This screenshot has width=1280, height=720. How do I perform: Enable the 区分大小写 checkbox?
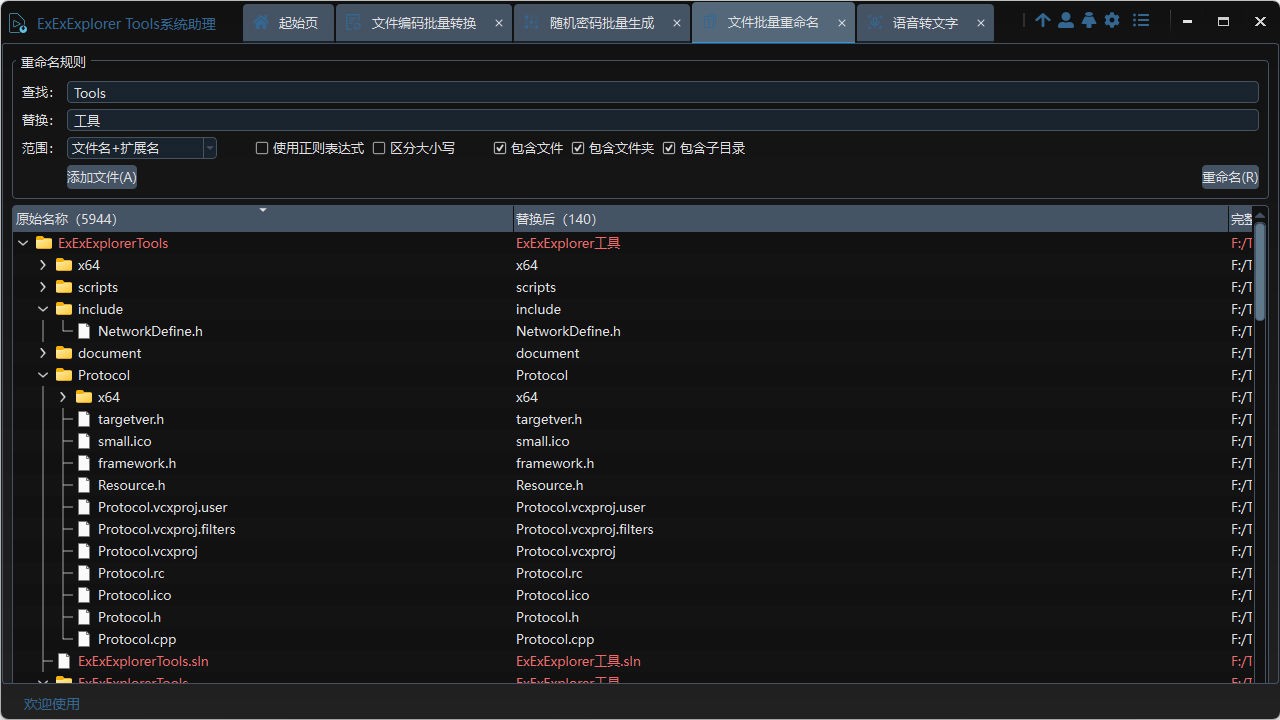[379, 147]
